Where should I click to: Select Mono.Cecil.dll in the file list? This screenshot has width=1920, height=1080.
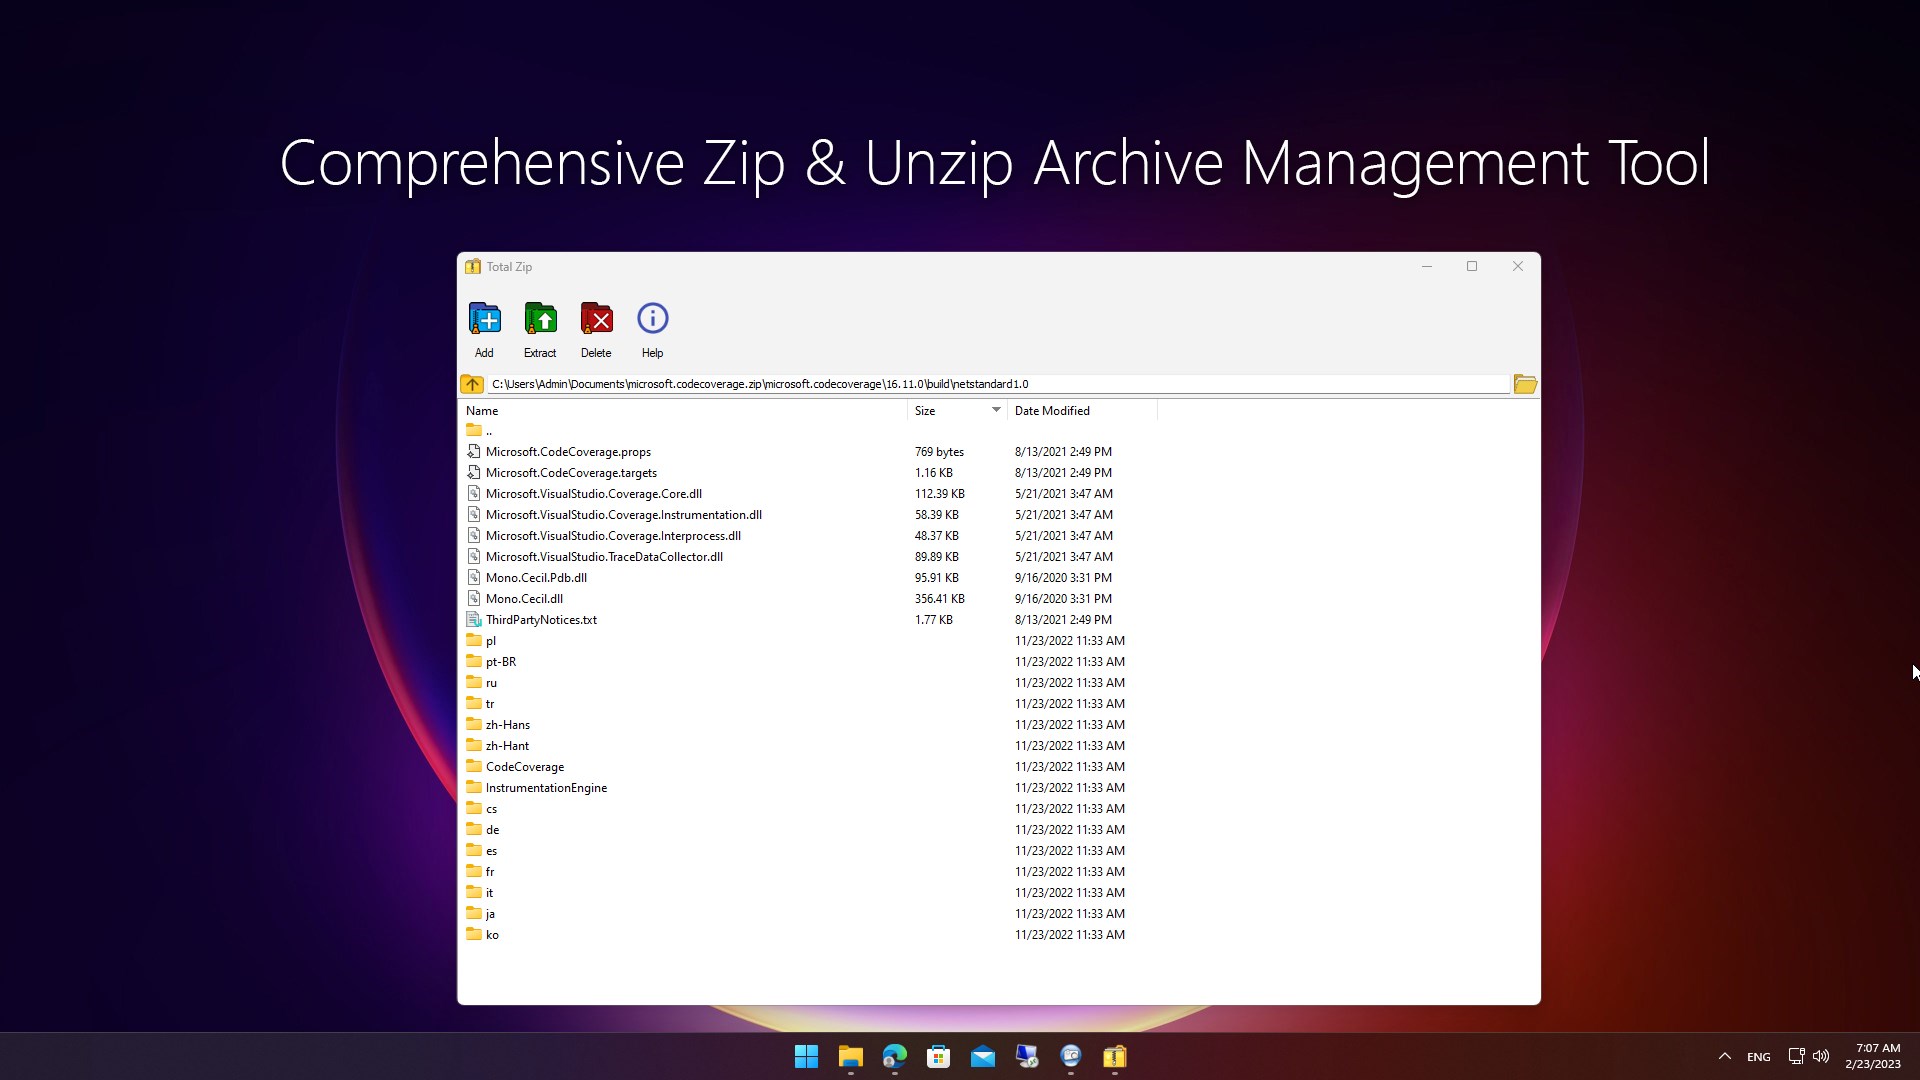click(x=523, y=598)
